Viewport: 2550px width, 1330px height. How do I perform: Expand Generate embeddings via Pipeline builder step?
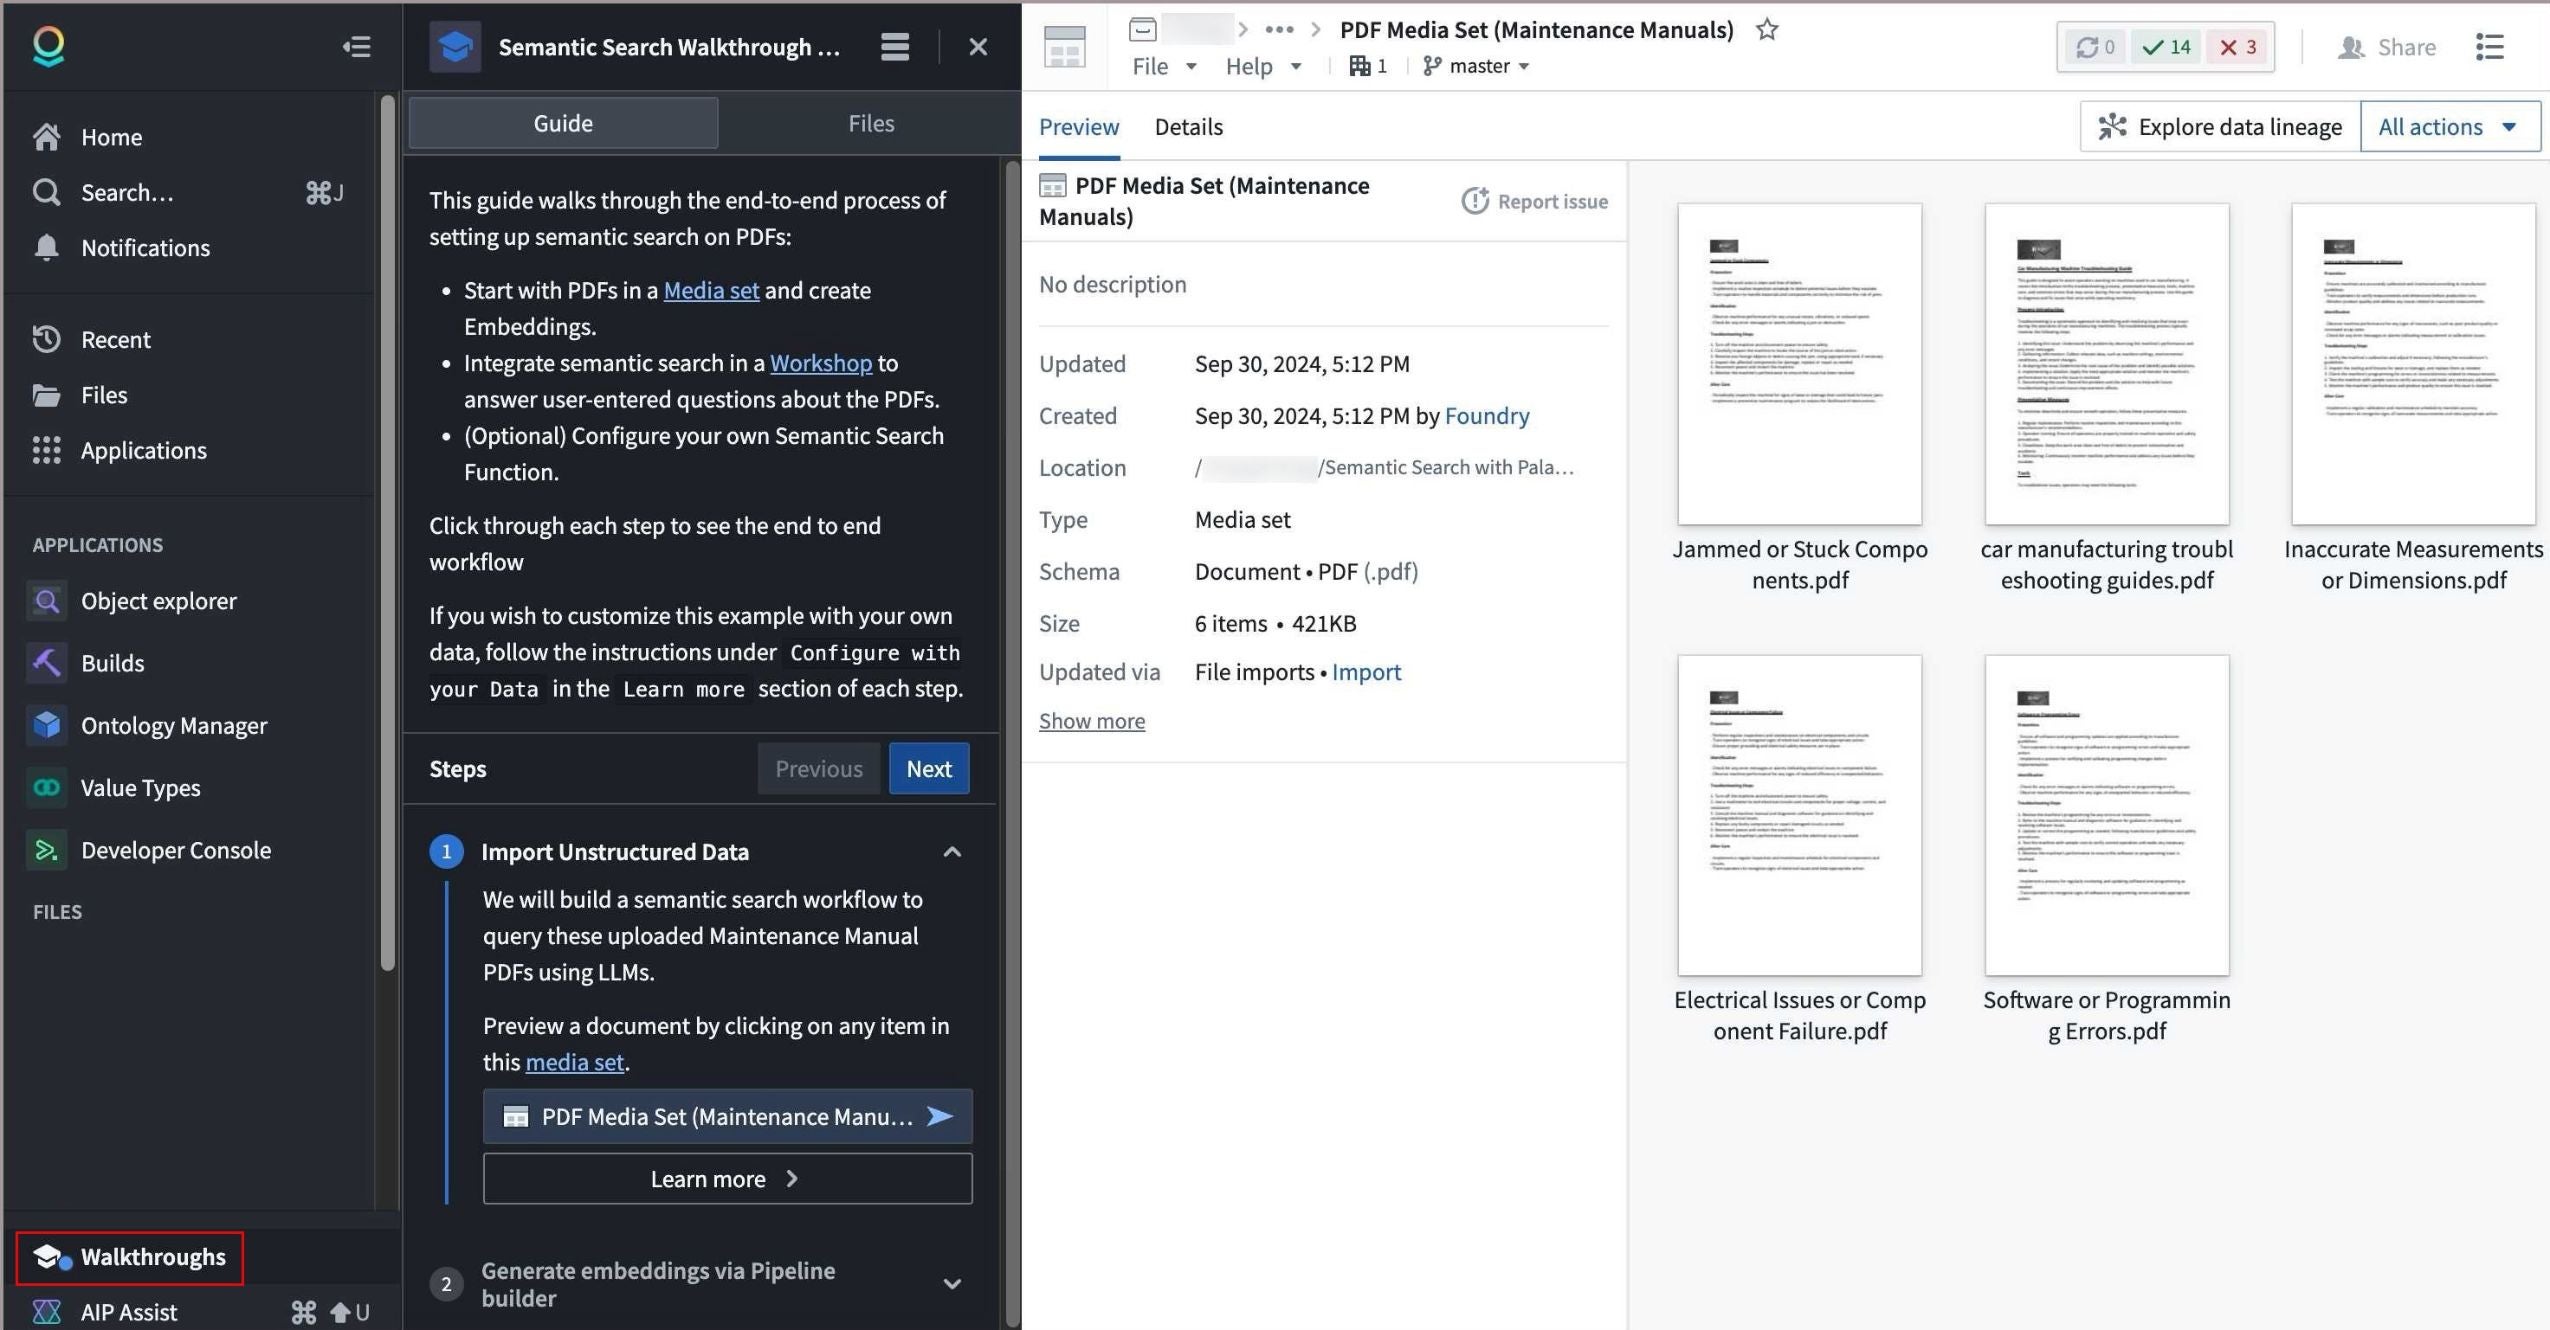951,1283
